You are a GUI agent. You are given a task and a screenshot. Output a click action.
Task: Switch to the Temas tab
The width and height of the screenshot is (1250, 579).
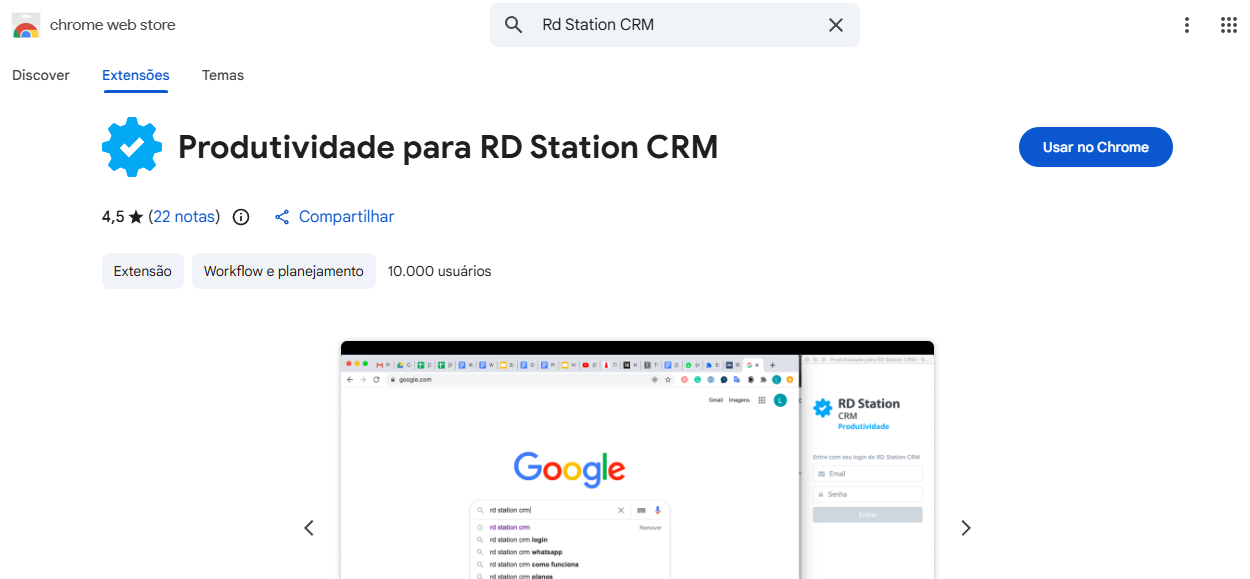[223, 75]
